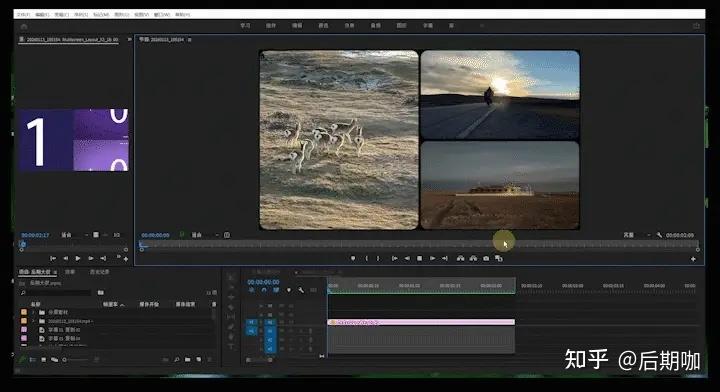Open Source monitor zoom level 适合 dropdown
Screen dimensions: 720x392
tap(74, 235)
